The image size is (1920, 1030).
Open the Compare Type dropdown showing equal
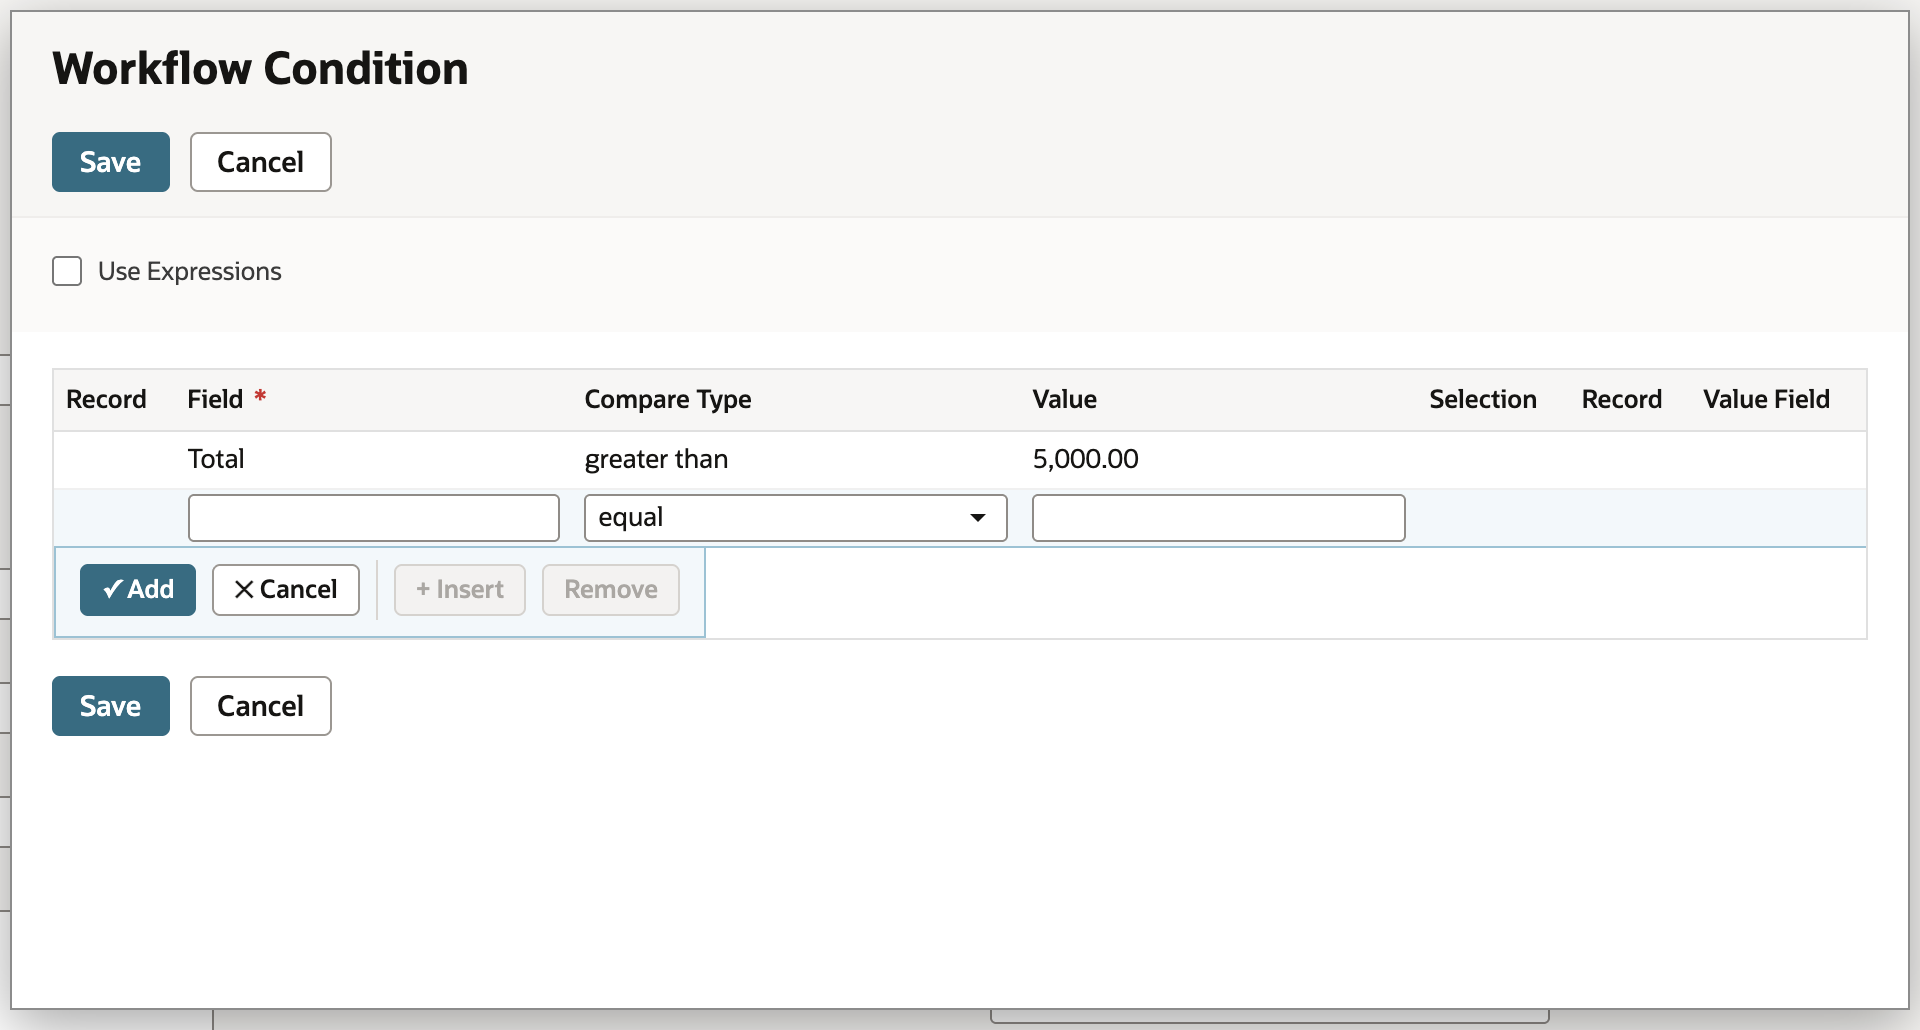pos(796,518)
